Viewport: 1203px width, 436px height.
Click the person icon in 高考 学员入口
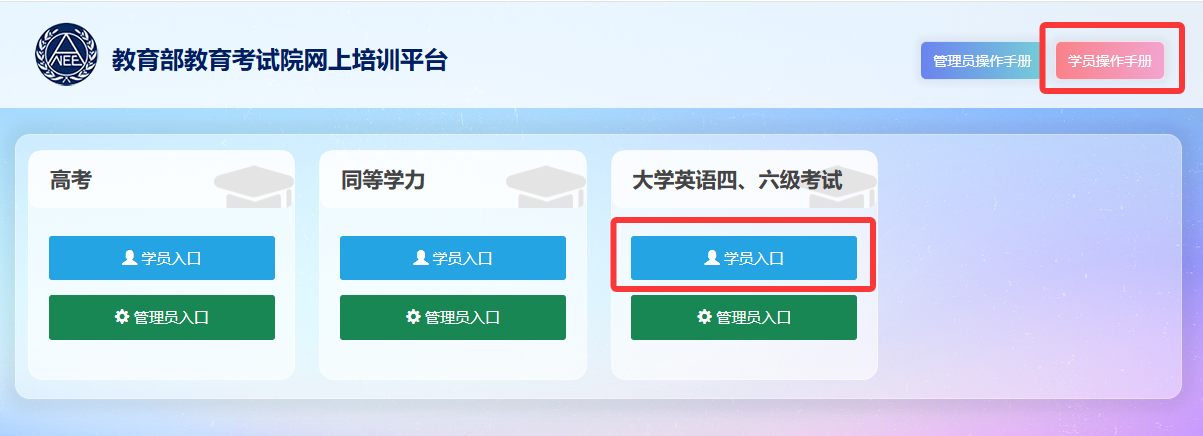click(129, 258)
